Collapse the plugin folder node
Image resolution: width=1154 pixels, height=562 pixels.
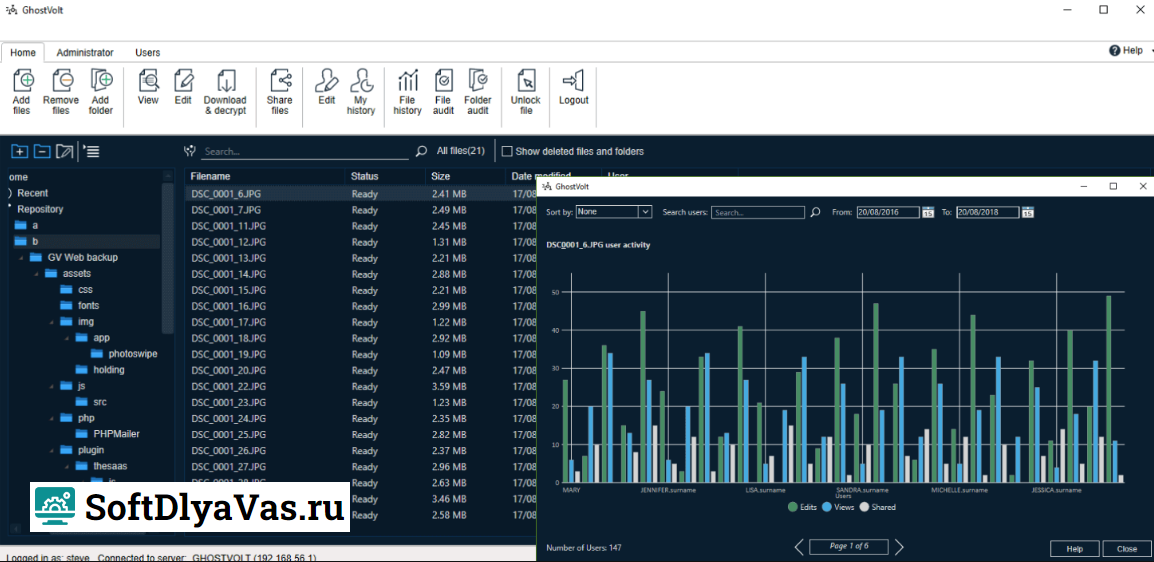[x=51, y=450]
